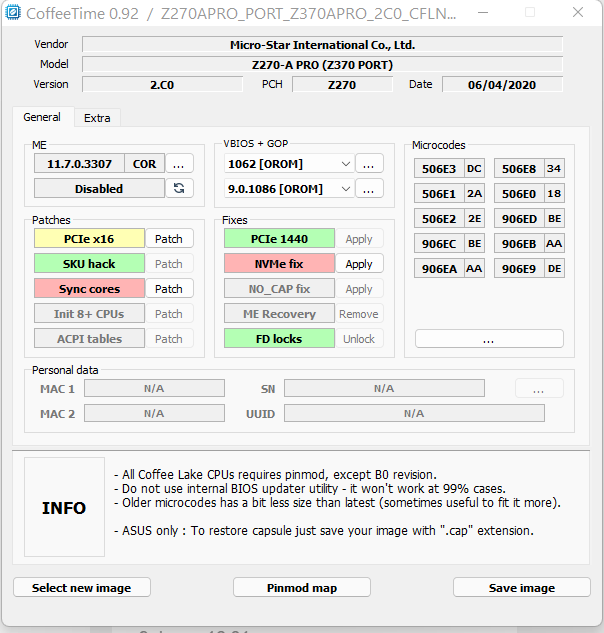Expand the 1062 [OROM] VBIOS dropdown

[x=346, y=164]
